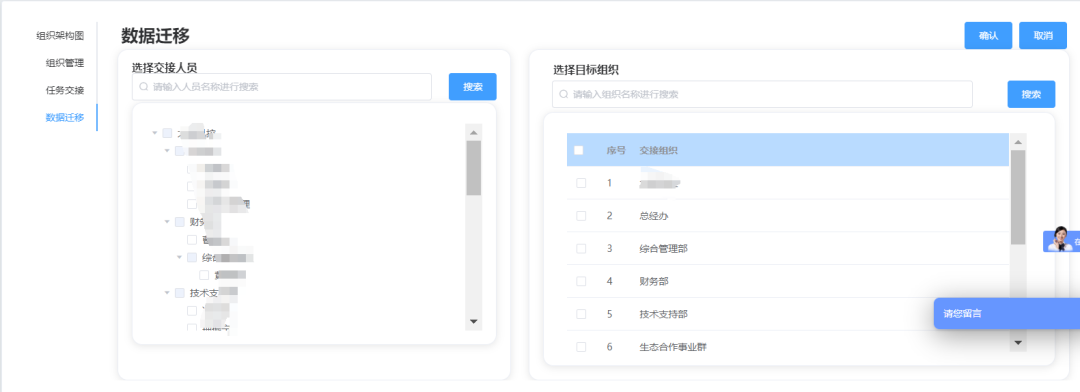Click the 取消 button
The image size is (1080, 392).
(1043, 36)
